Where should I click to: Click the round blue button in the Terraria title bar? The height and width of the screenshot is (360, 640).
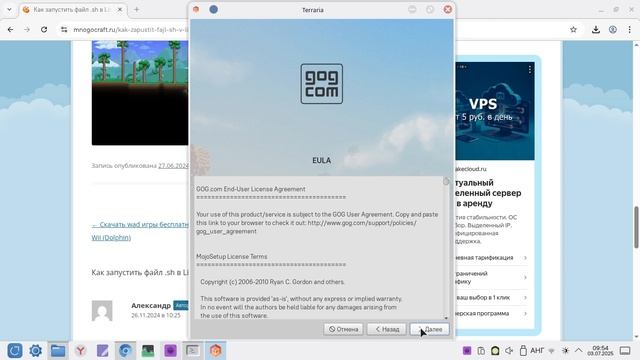pyautogui.click(x=213, y=9)
